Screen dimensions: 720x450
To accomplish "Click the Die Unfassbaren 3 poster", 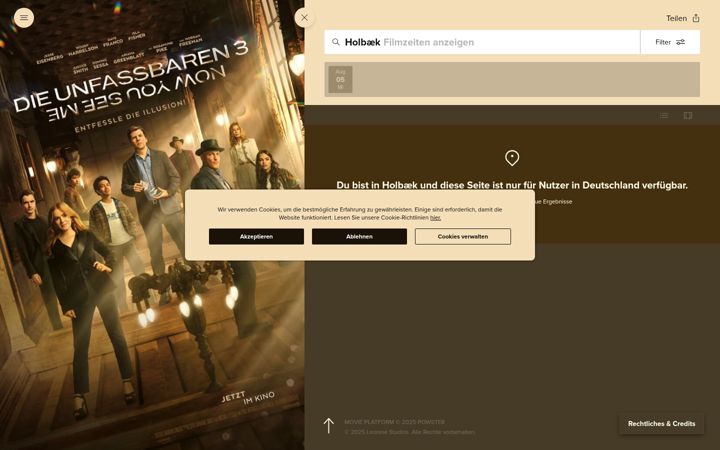I will (x=152, y=225).
